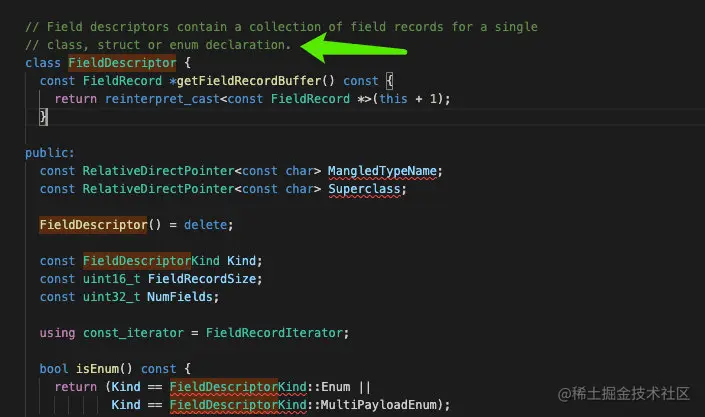The height and width of the screenshot is (417, 705).
Task: Click FieldDescriptorKind on the Kind declaration line
Action: (151, 261)
